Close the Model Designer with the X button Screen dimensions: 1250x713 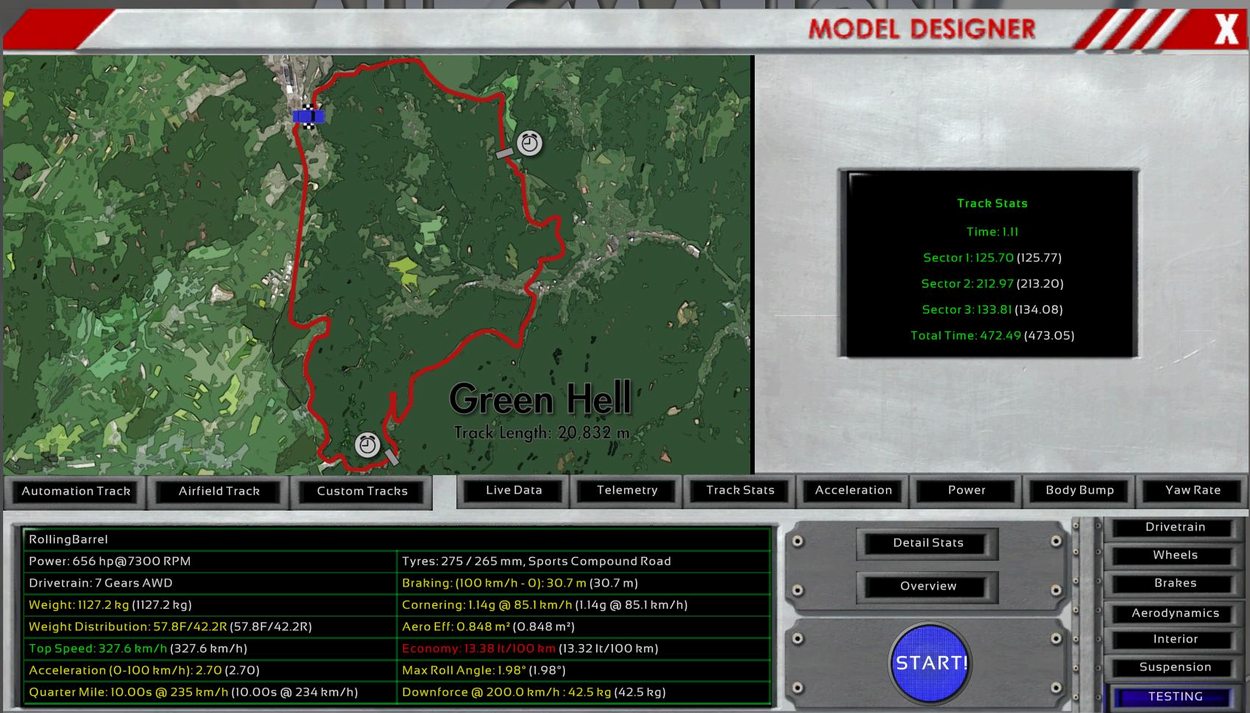(1227, 31)
